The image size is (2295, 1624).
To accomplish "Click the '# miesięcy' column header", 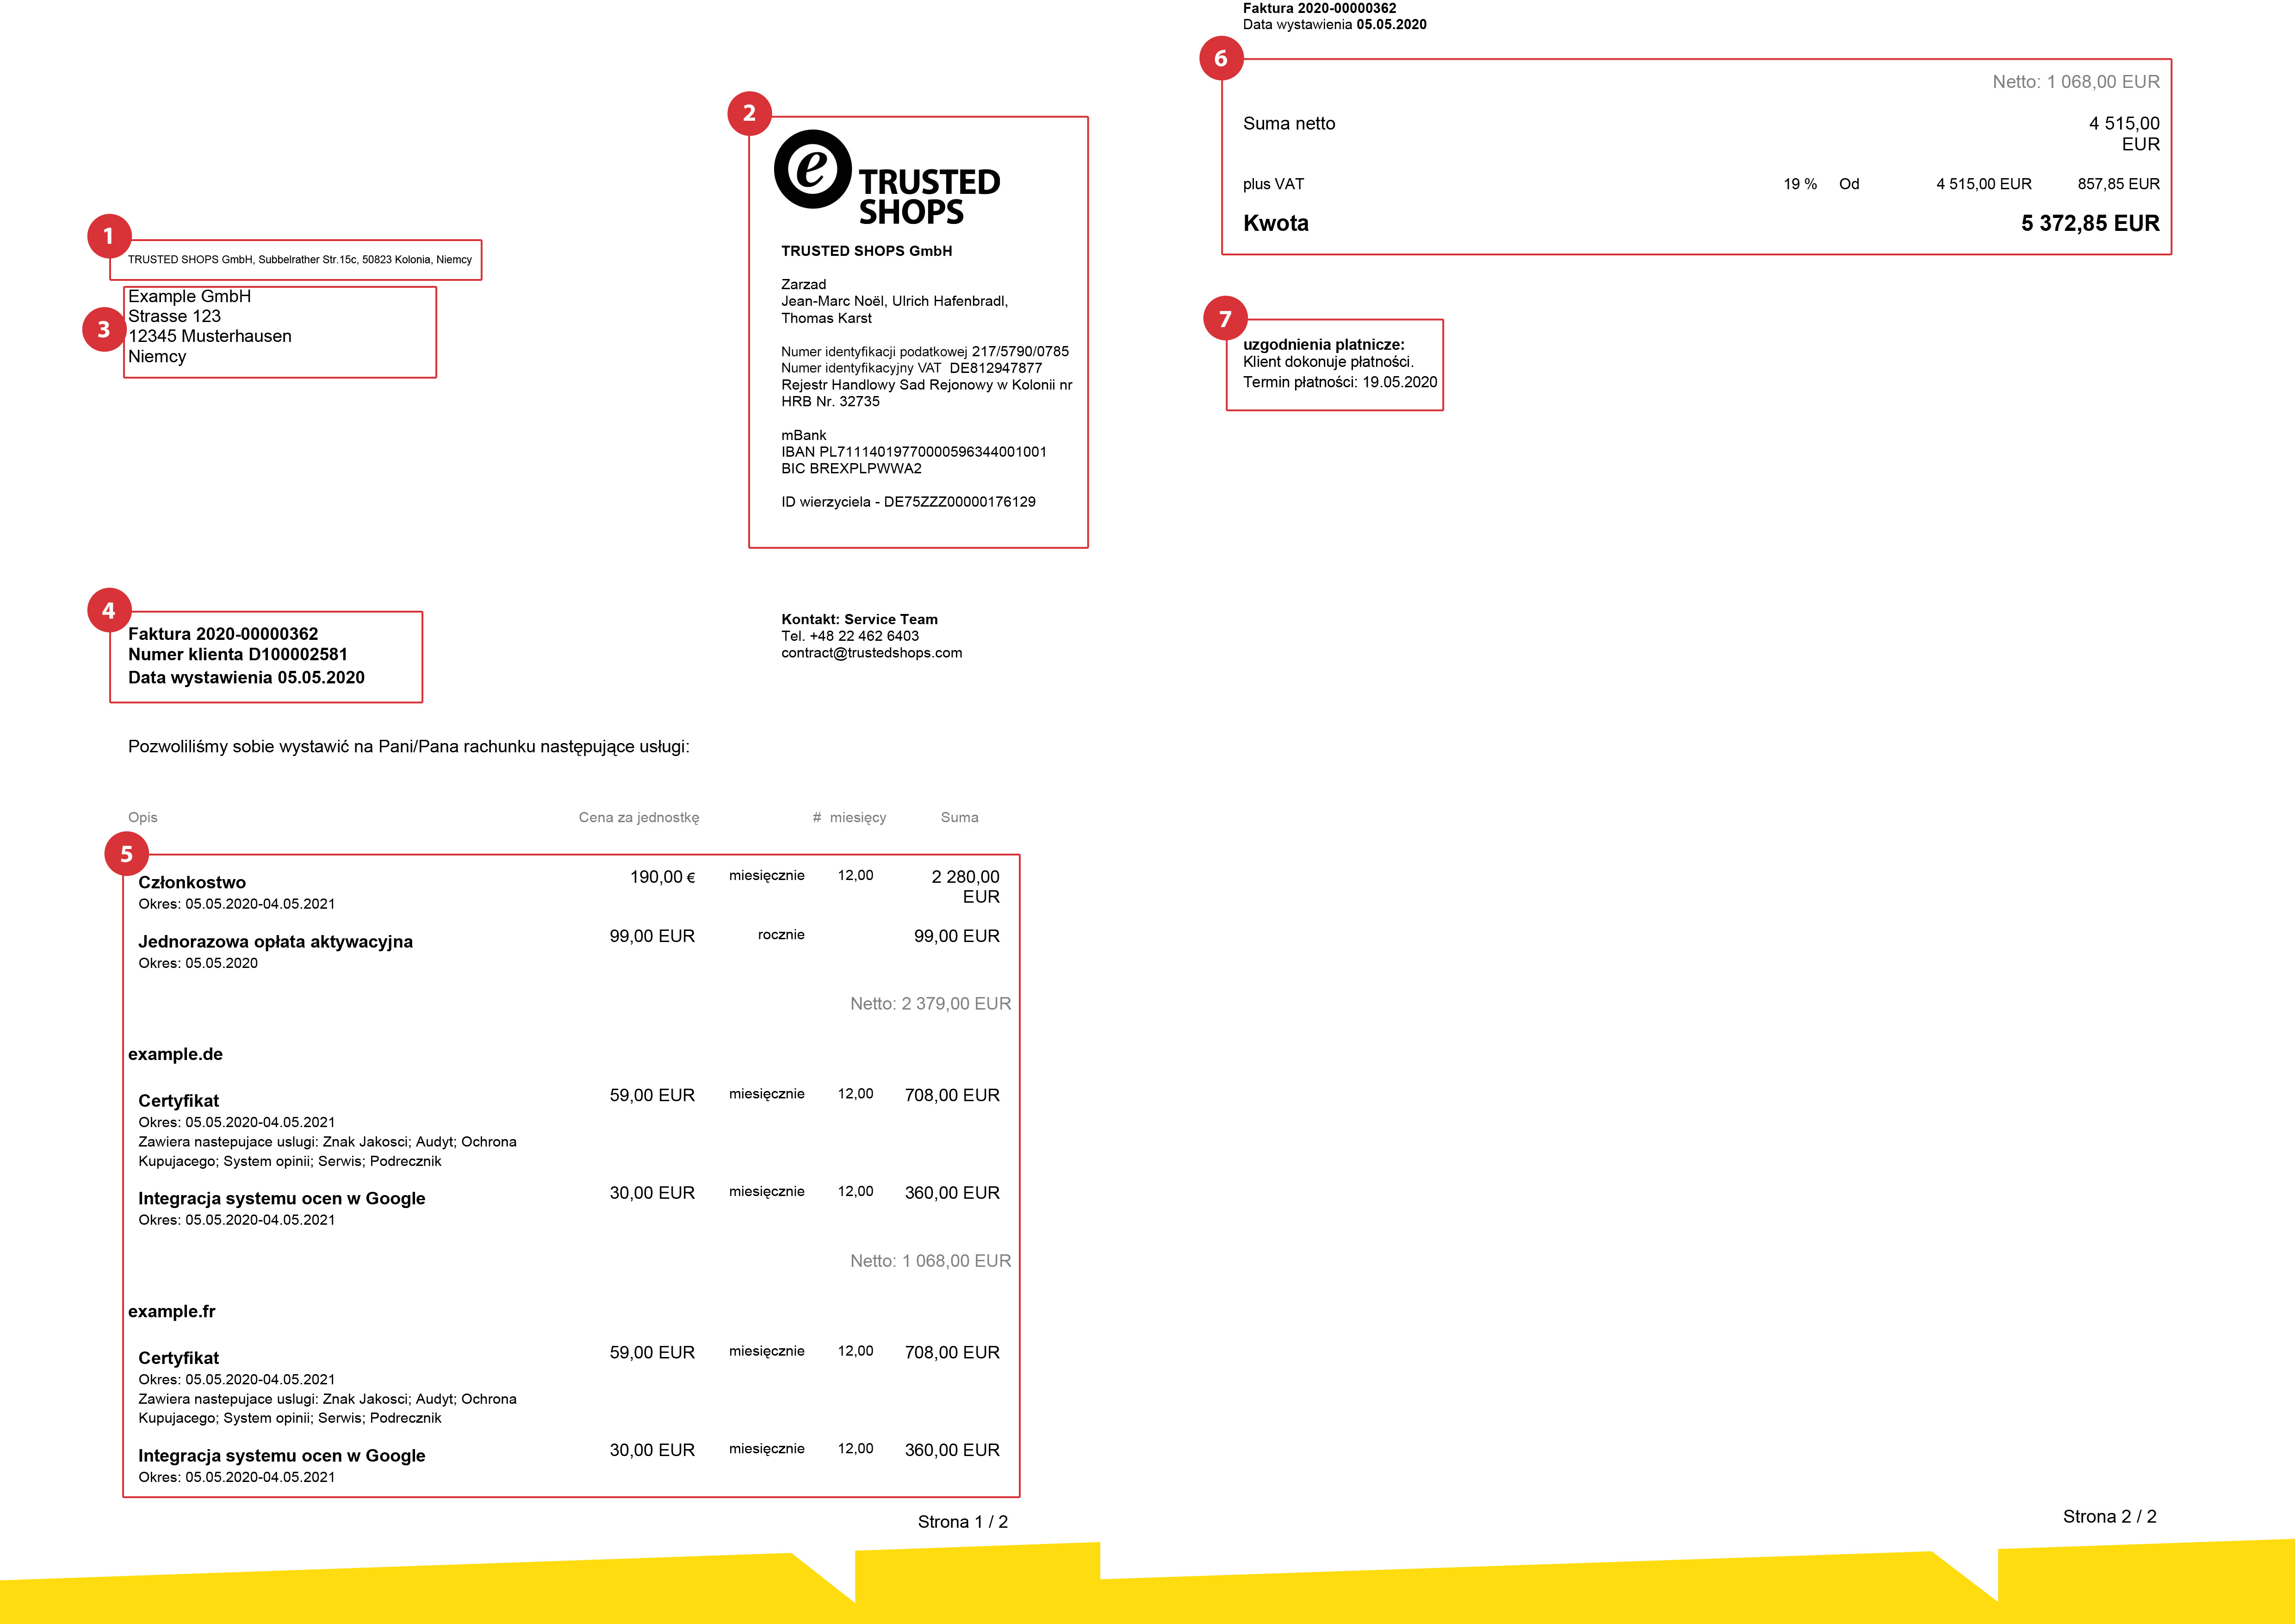I will [x=849, y=818].
